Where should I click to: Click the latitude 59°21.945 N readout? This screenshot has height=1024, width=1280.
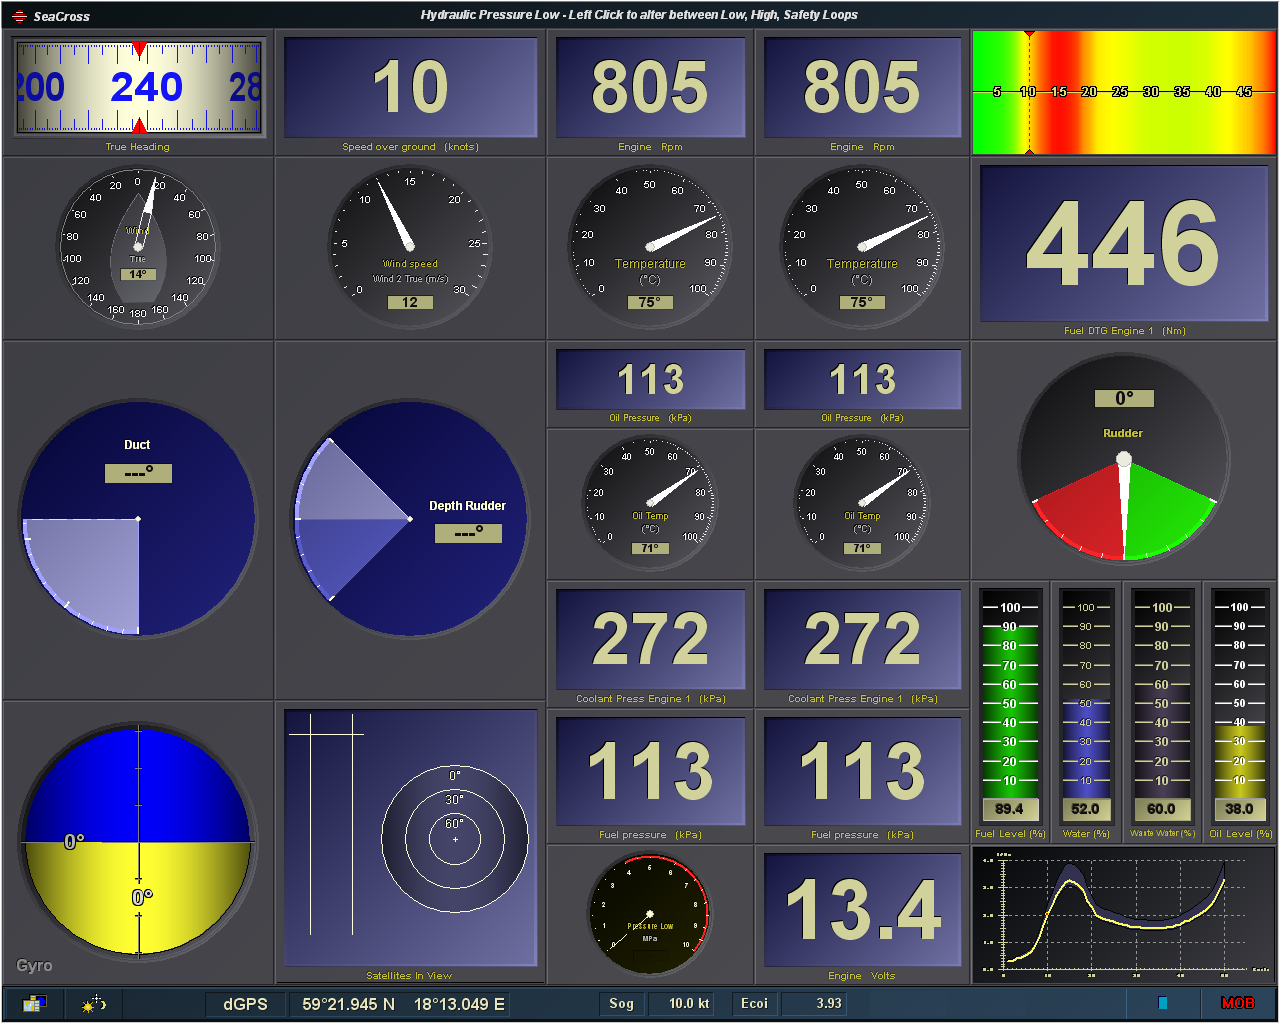[x=348, y=1004]
